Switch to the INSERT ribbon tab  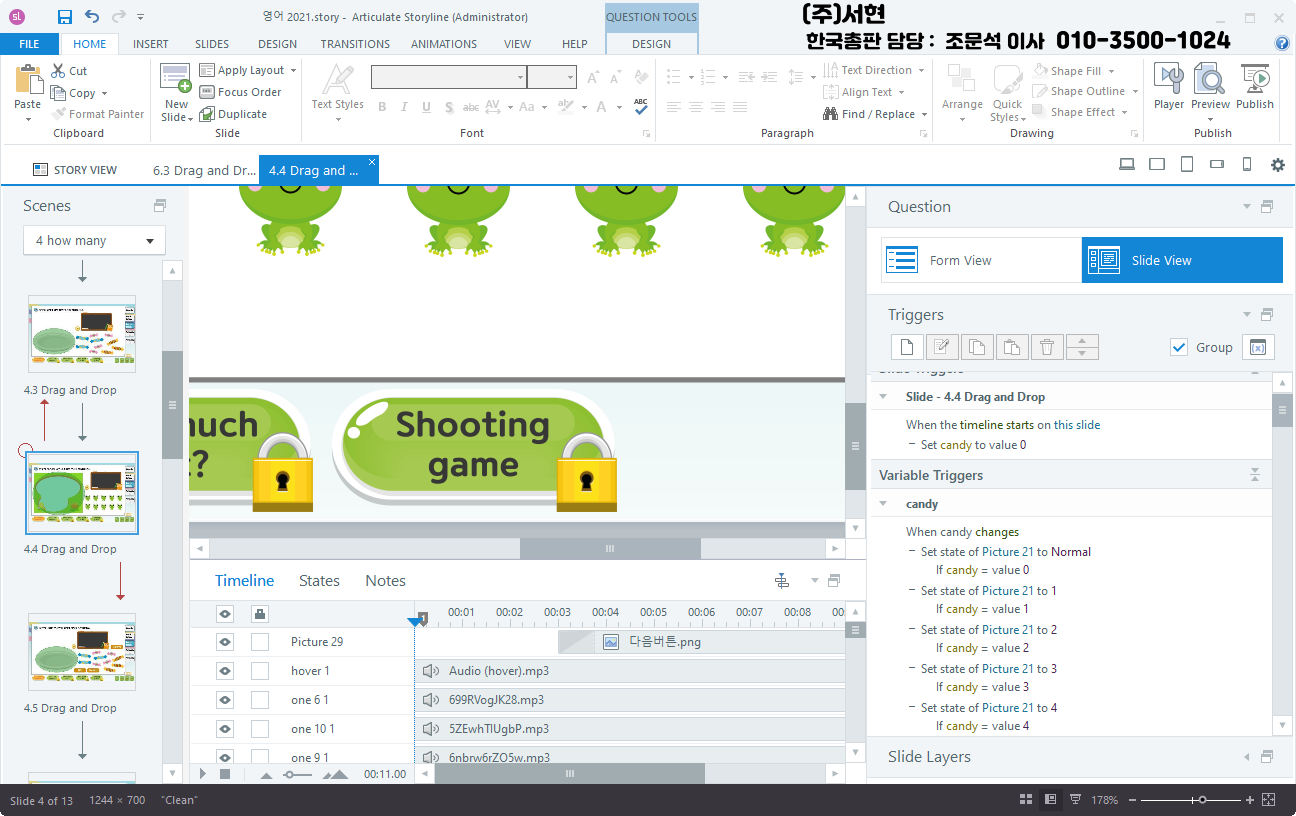[151, 44]
